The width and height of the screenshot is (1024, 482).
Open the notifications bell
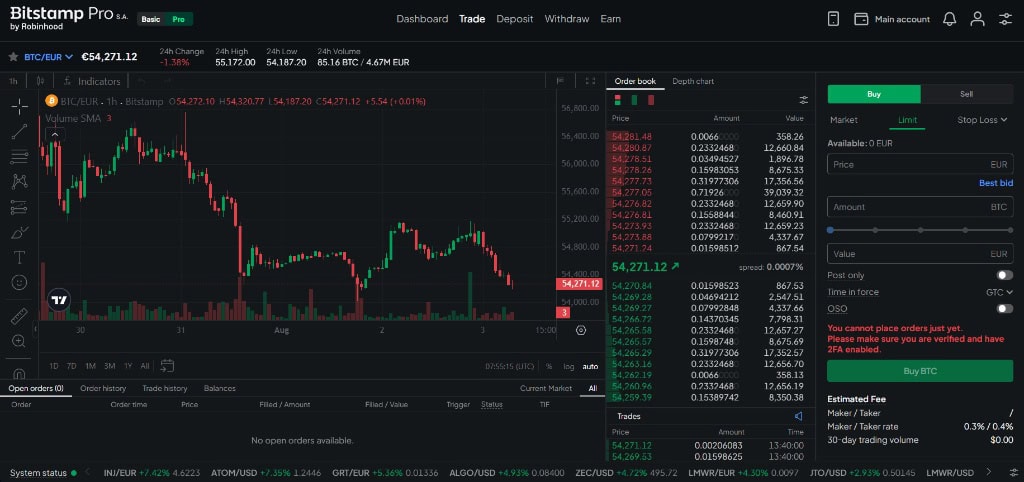point(950,19)
